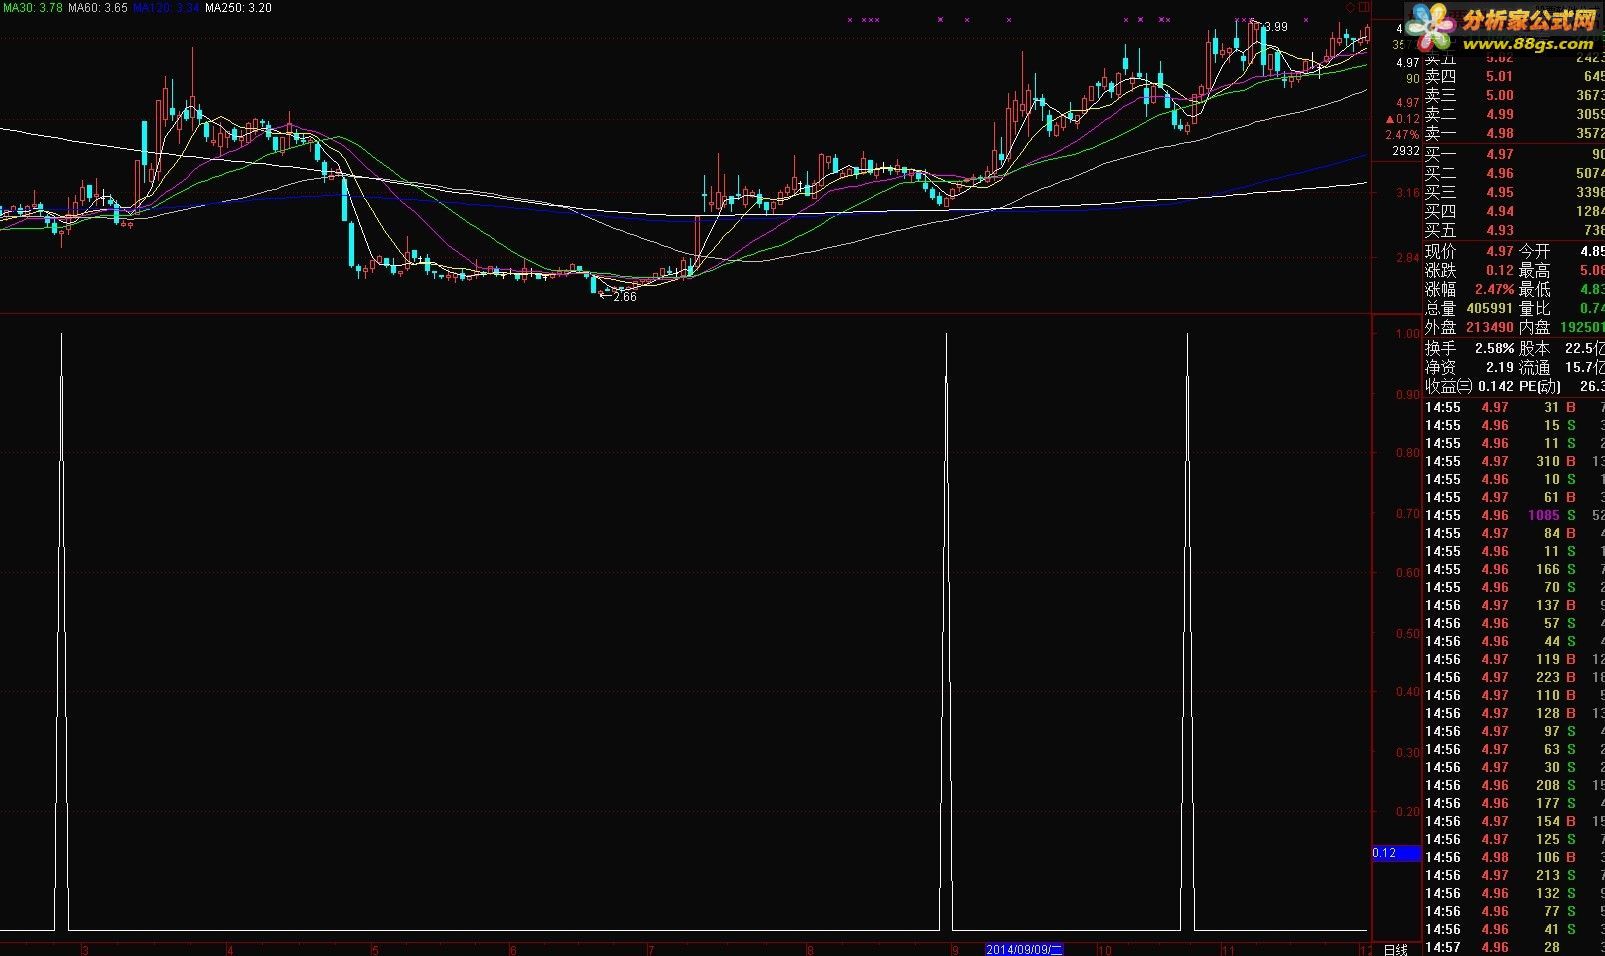Select the 14:55 trade of 310 B
Screen dimensions: 1605x956
1514,461
